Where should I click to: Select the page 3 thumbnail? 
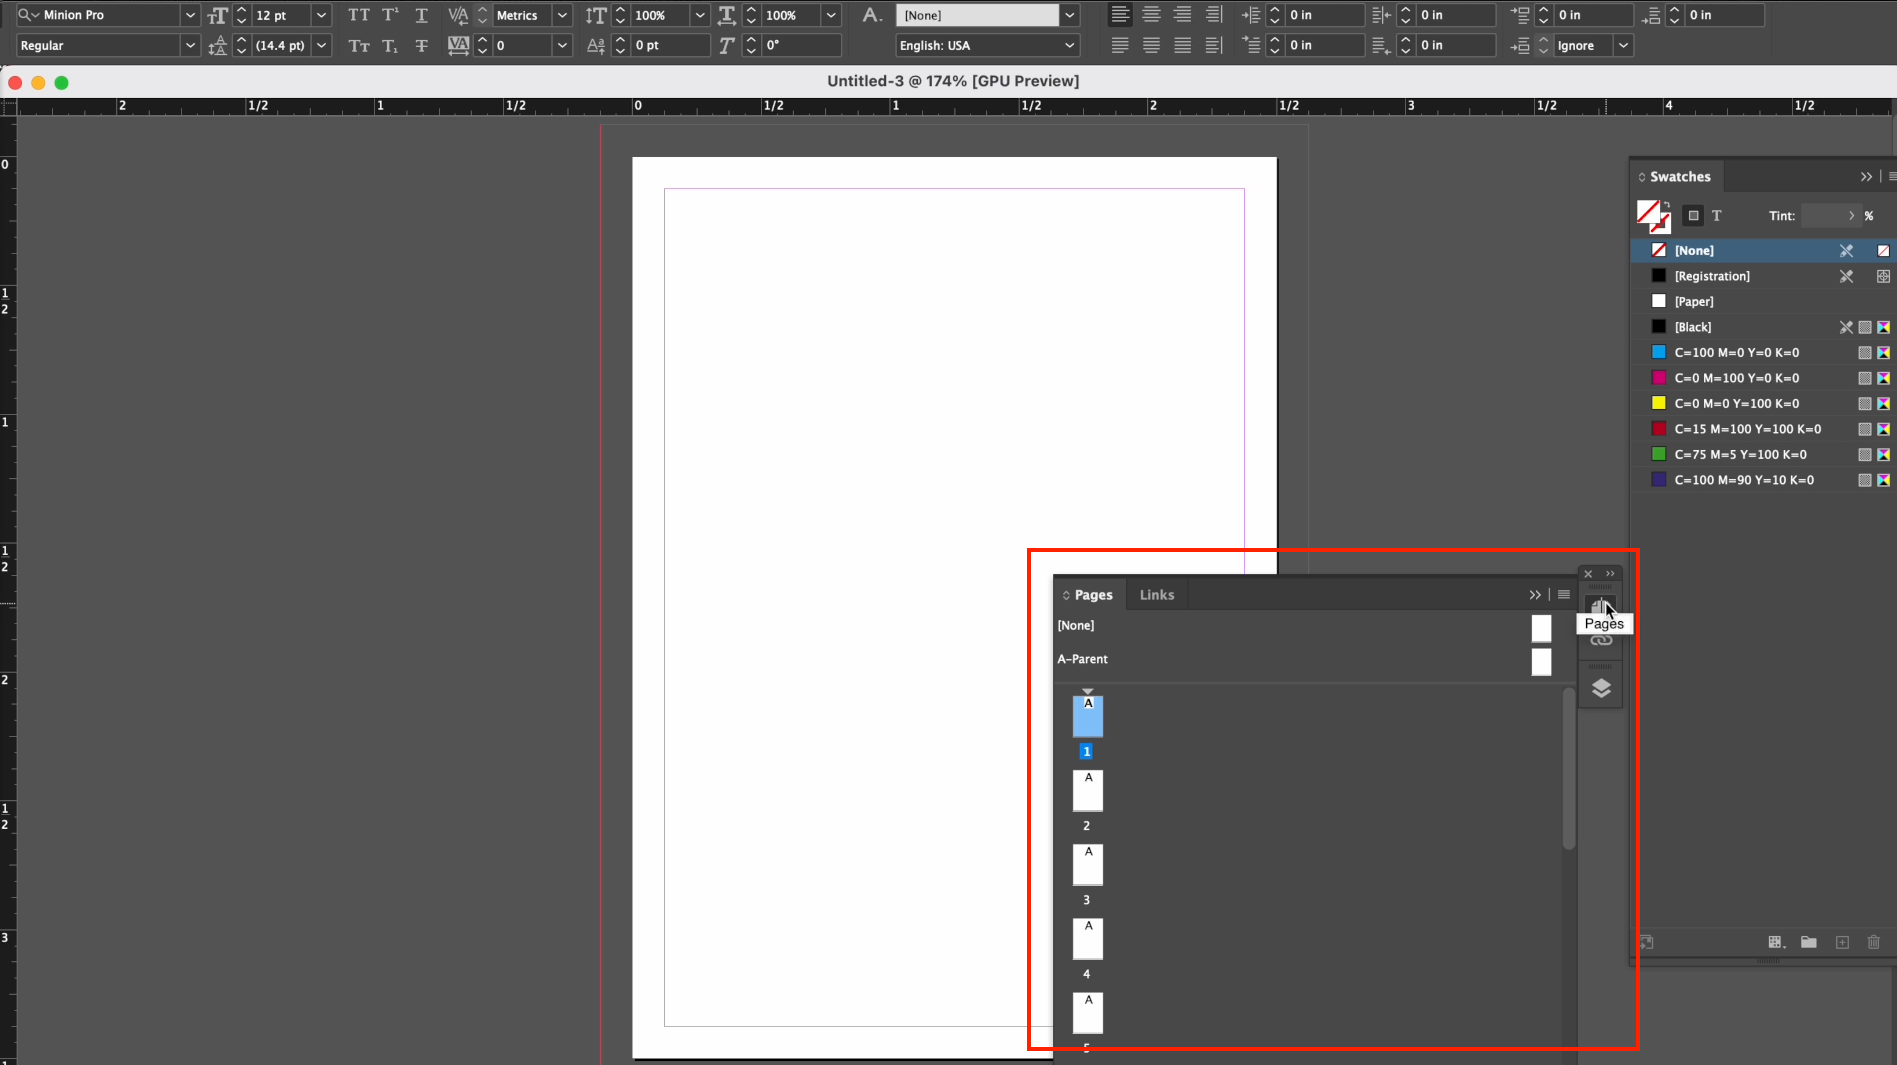click(1087, 864)
